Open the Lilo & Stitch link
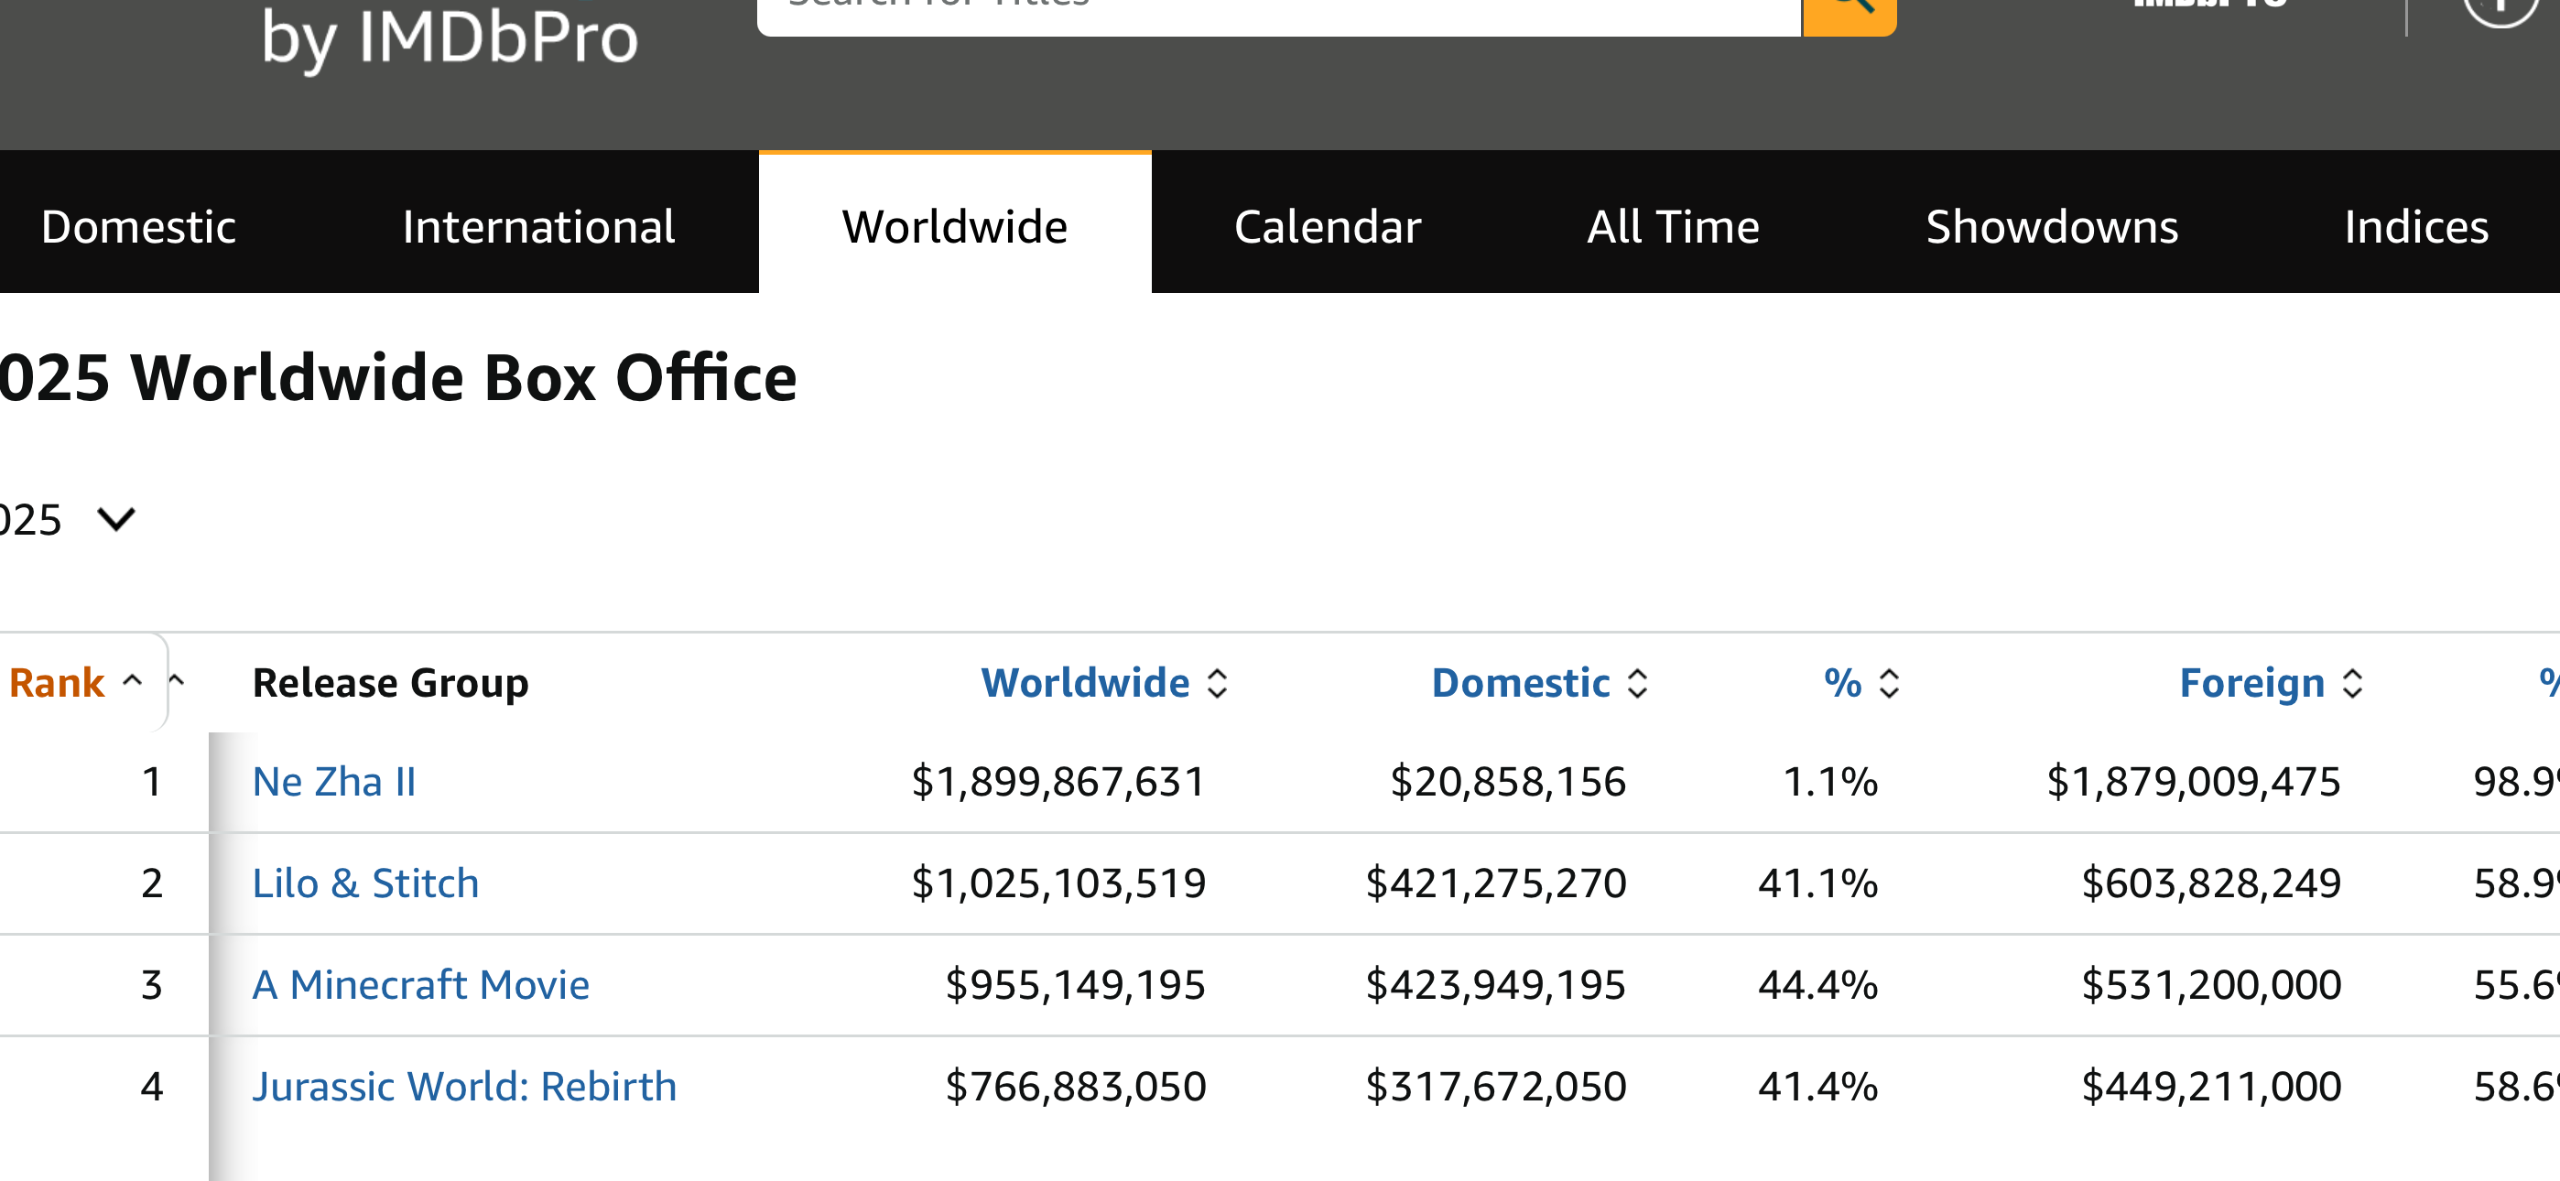Viewport: 2560px width, 1181px height. tap(366, 884)
